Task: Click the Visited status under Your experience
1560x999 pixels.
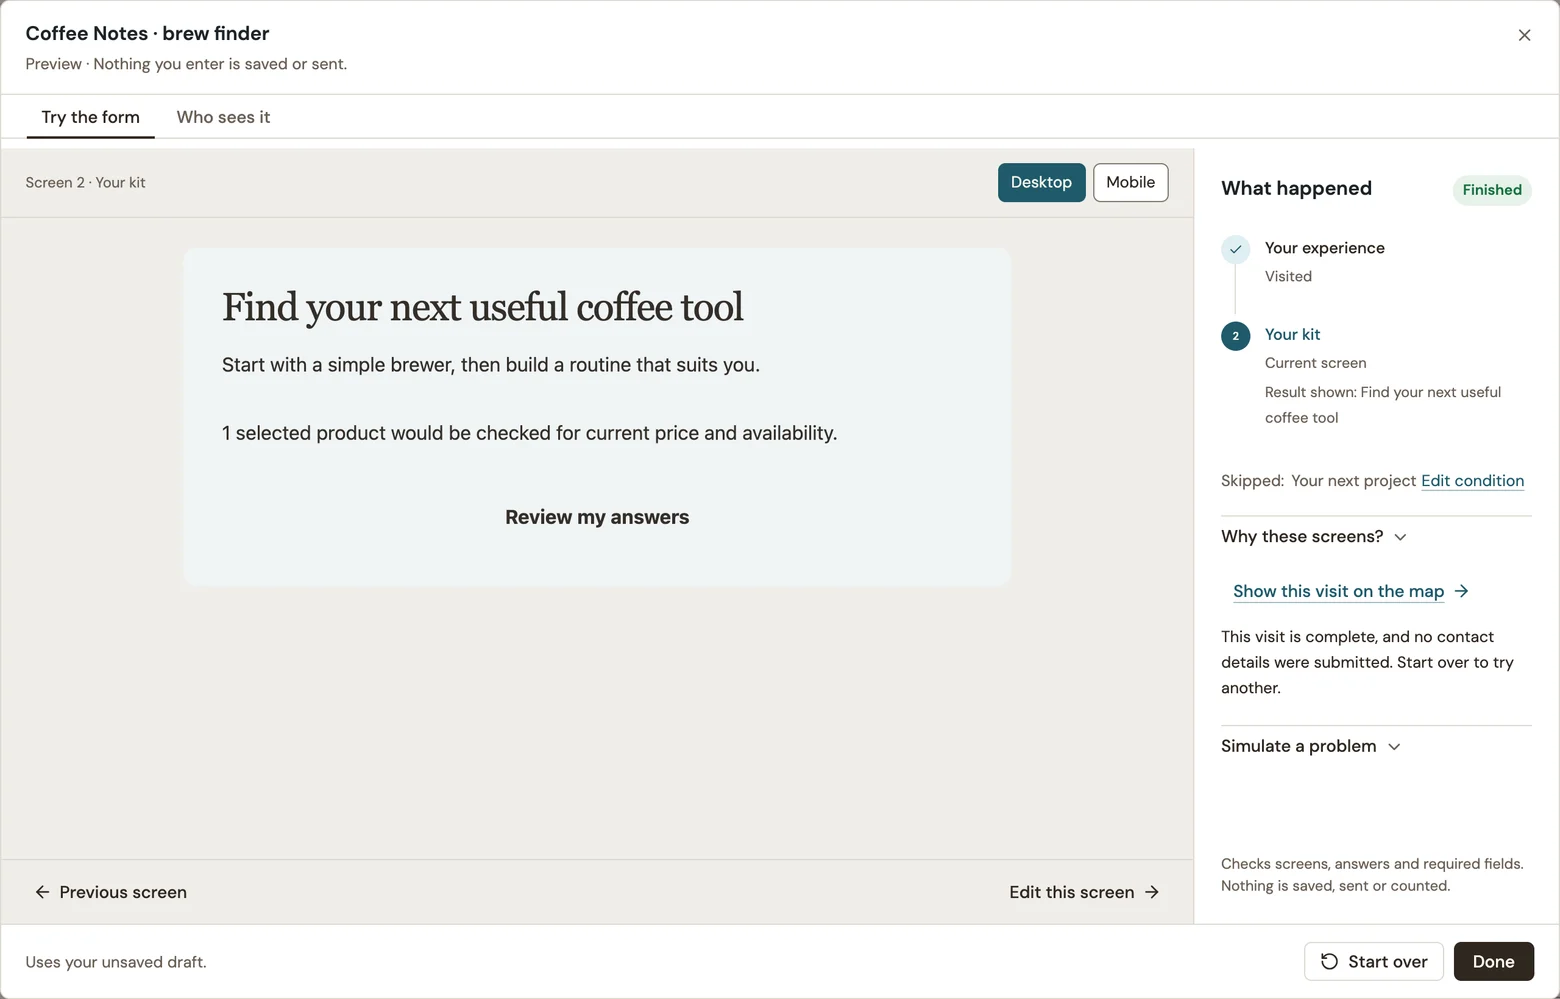Action: (1288, 276)
